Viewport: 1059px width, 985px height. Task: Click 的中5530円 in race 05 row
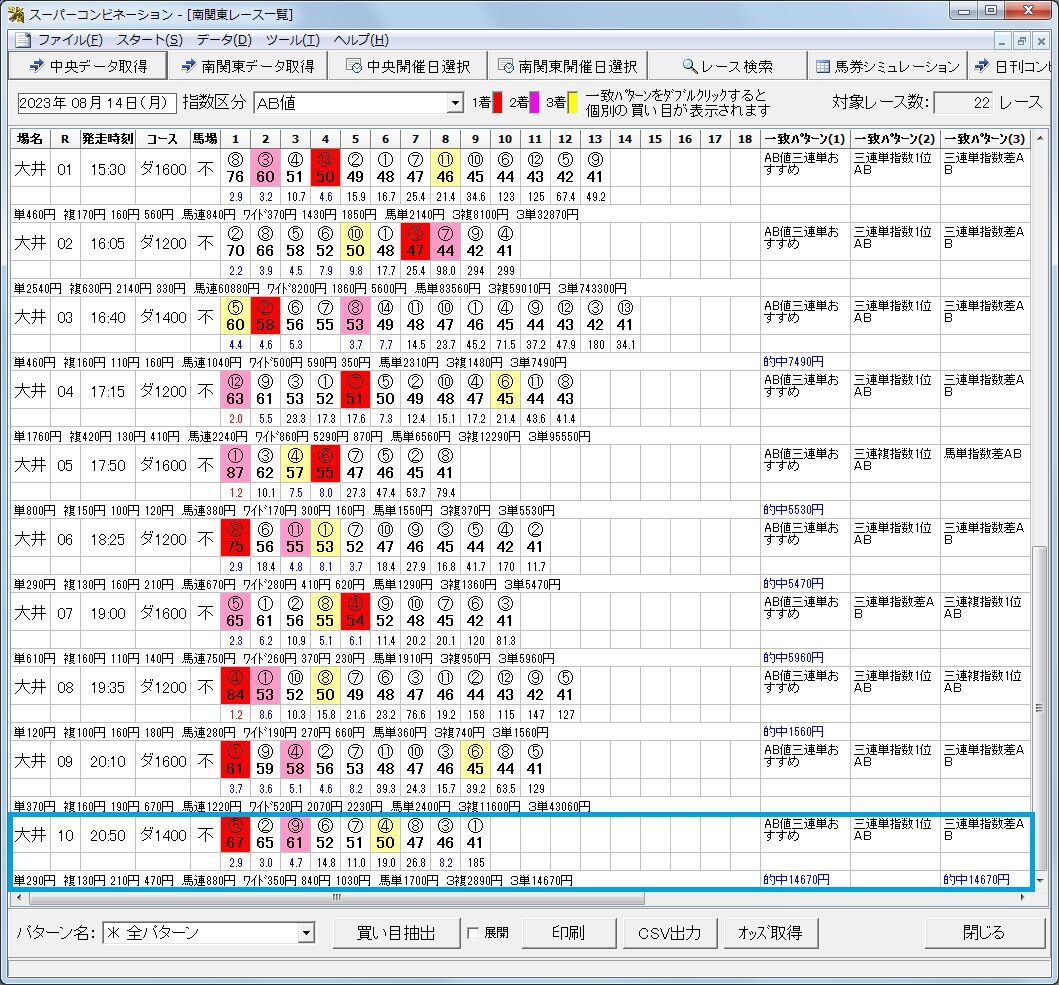click(x=794, y=510)
